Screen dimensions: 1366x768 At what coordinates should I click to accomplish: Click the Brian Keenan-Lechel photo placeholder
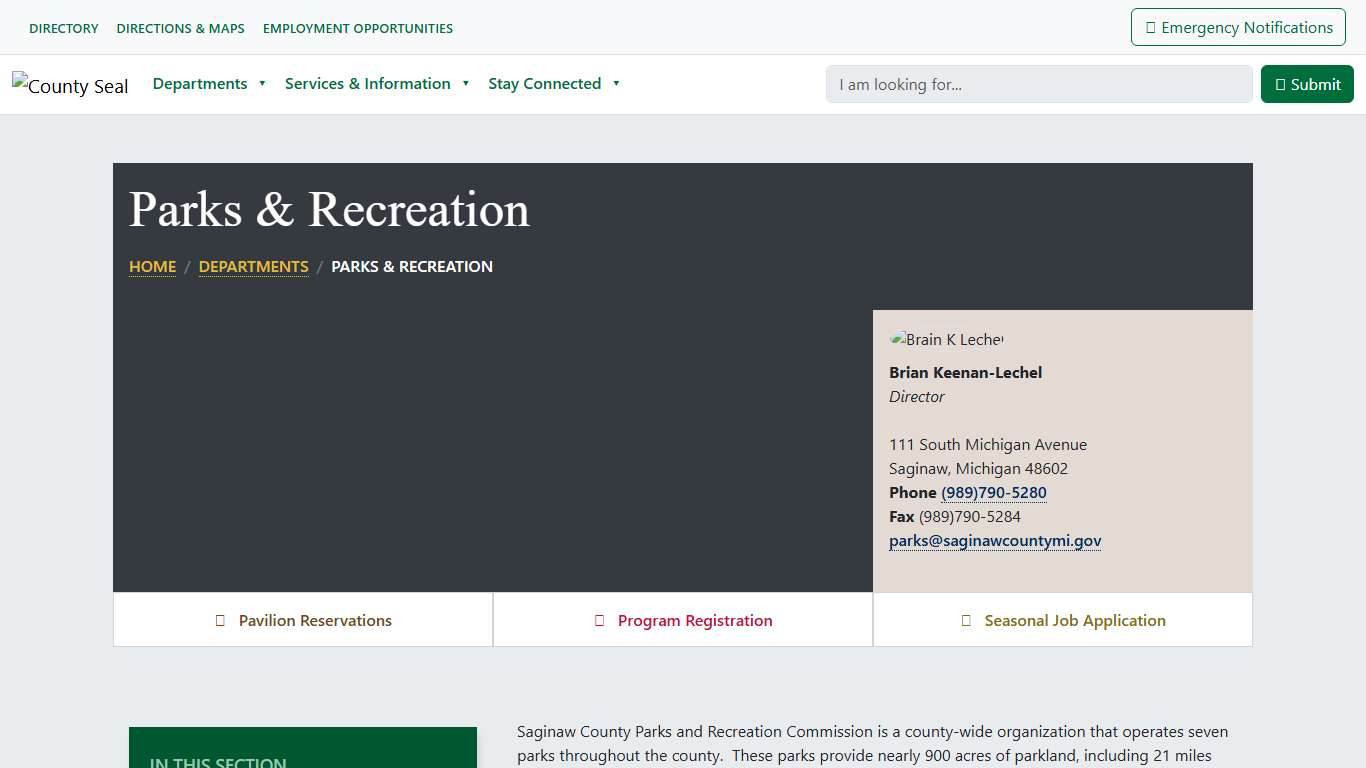[945, 339]
